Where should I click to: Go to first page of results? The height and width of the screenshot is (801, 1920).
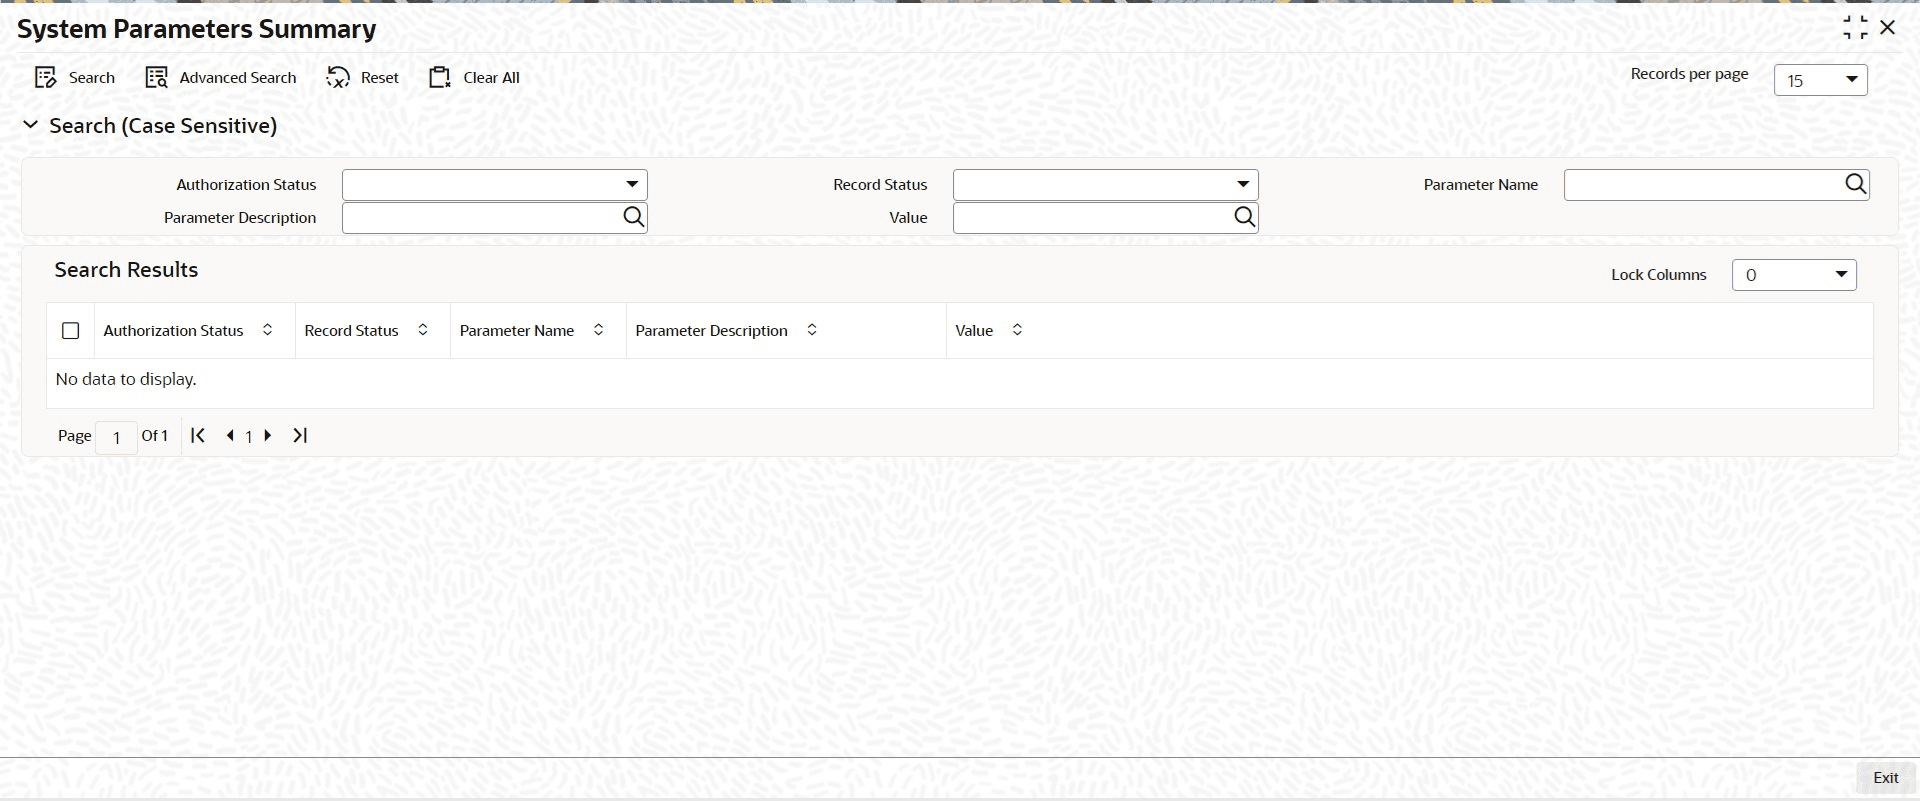pyautogui.click(x=198, y=435)
